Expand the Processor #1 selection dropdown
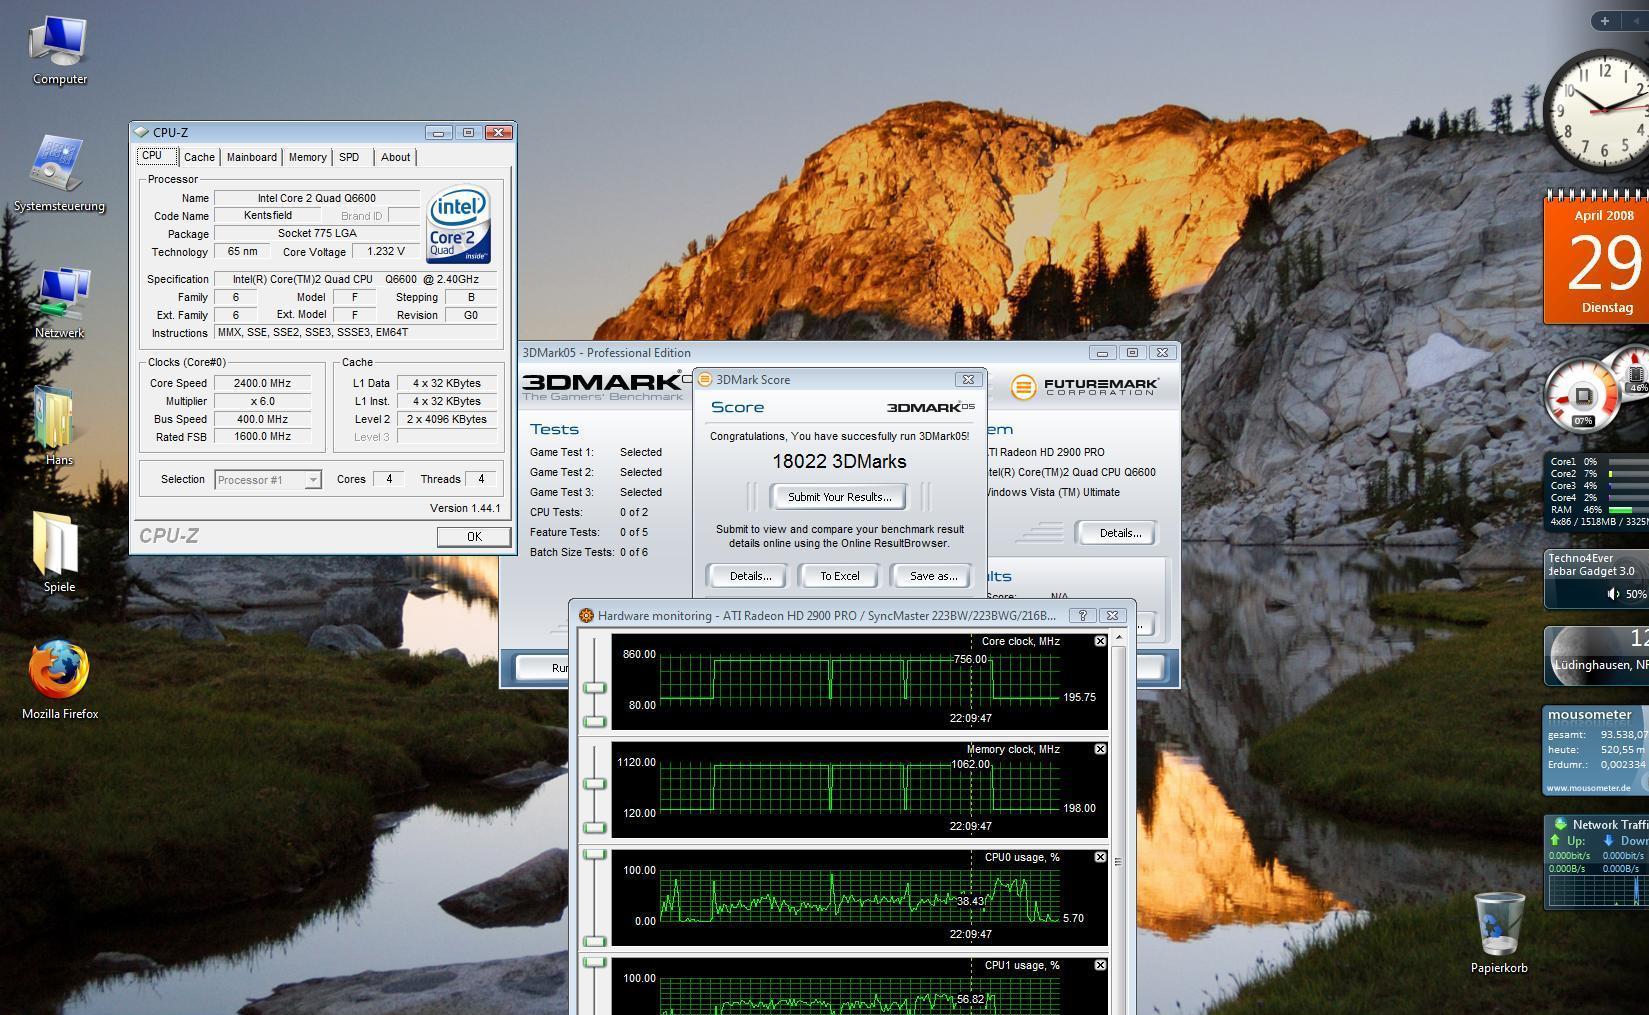The height and width of the screenshot is (1015, 1649). tap(313, 480)
